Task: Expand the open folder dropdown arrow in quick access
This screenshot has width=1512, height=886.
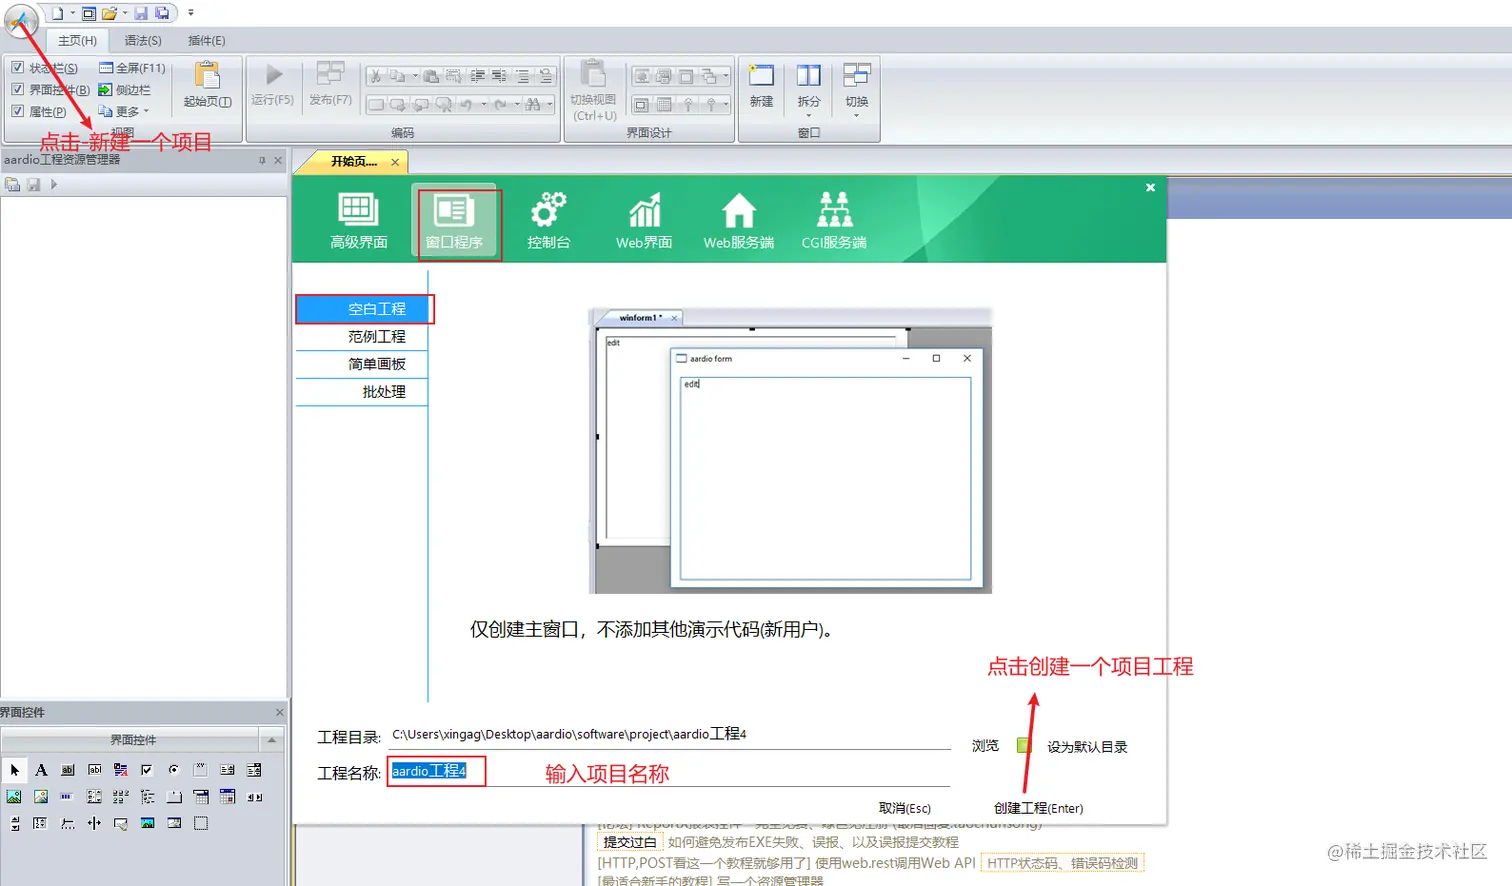Action: tap(125, 13)
